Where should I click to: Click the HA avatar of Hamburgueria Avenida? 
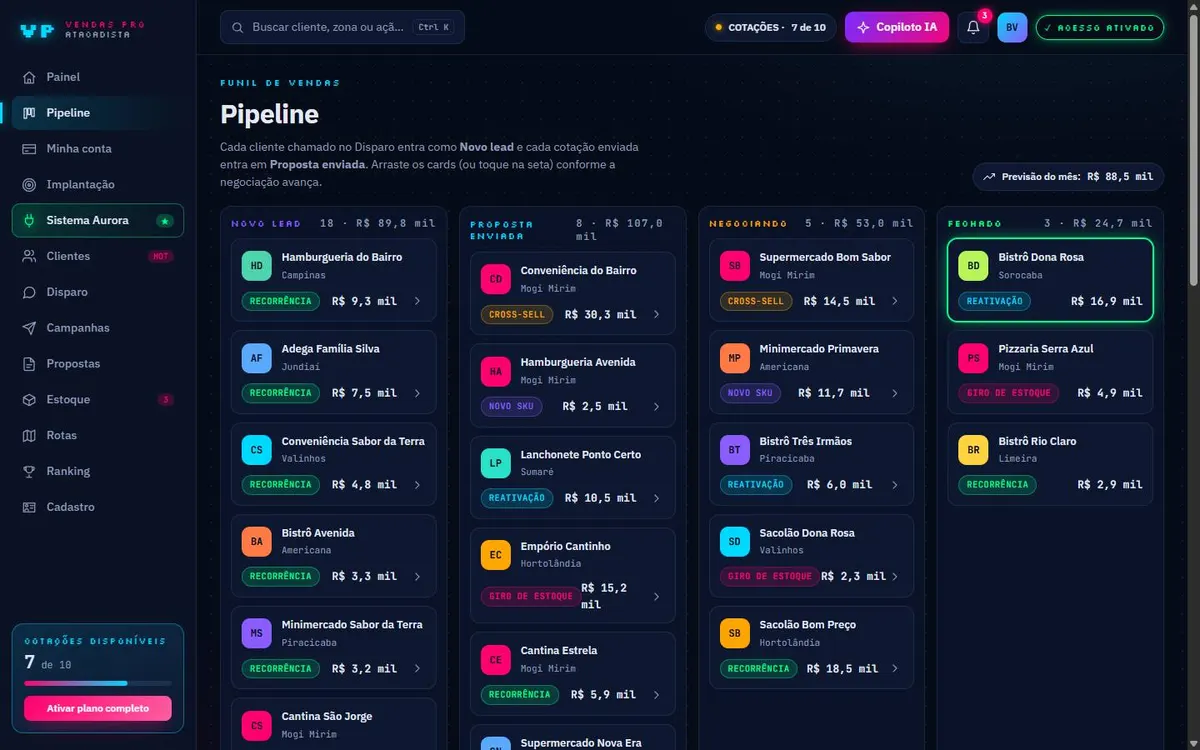point(496,371)
